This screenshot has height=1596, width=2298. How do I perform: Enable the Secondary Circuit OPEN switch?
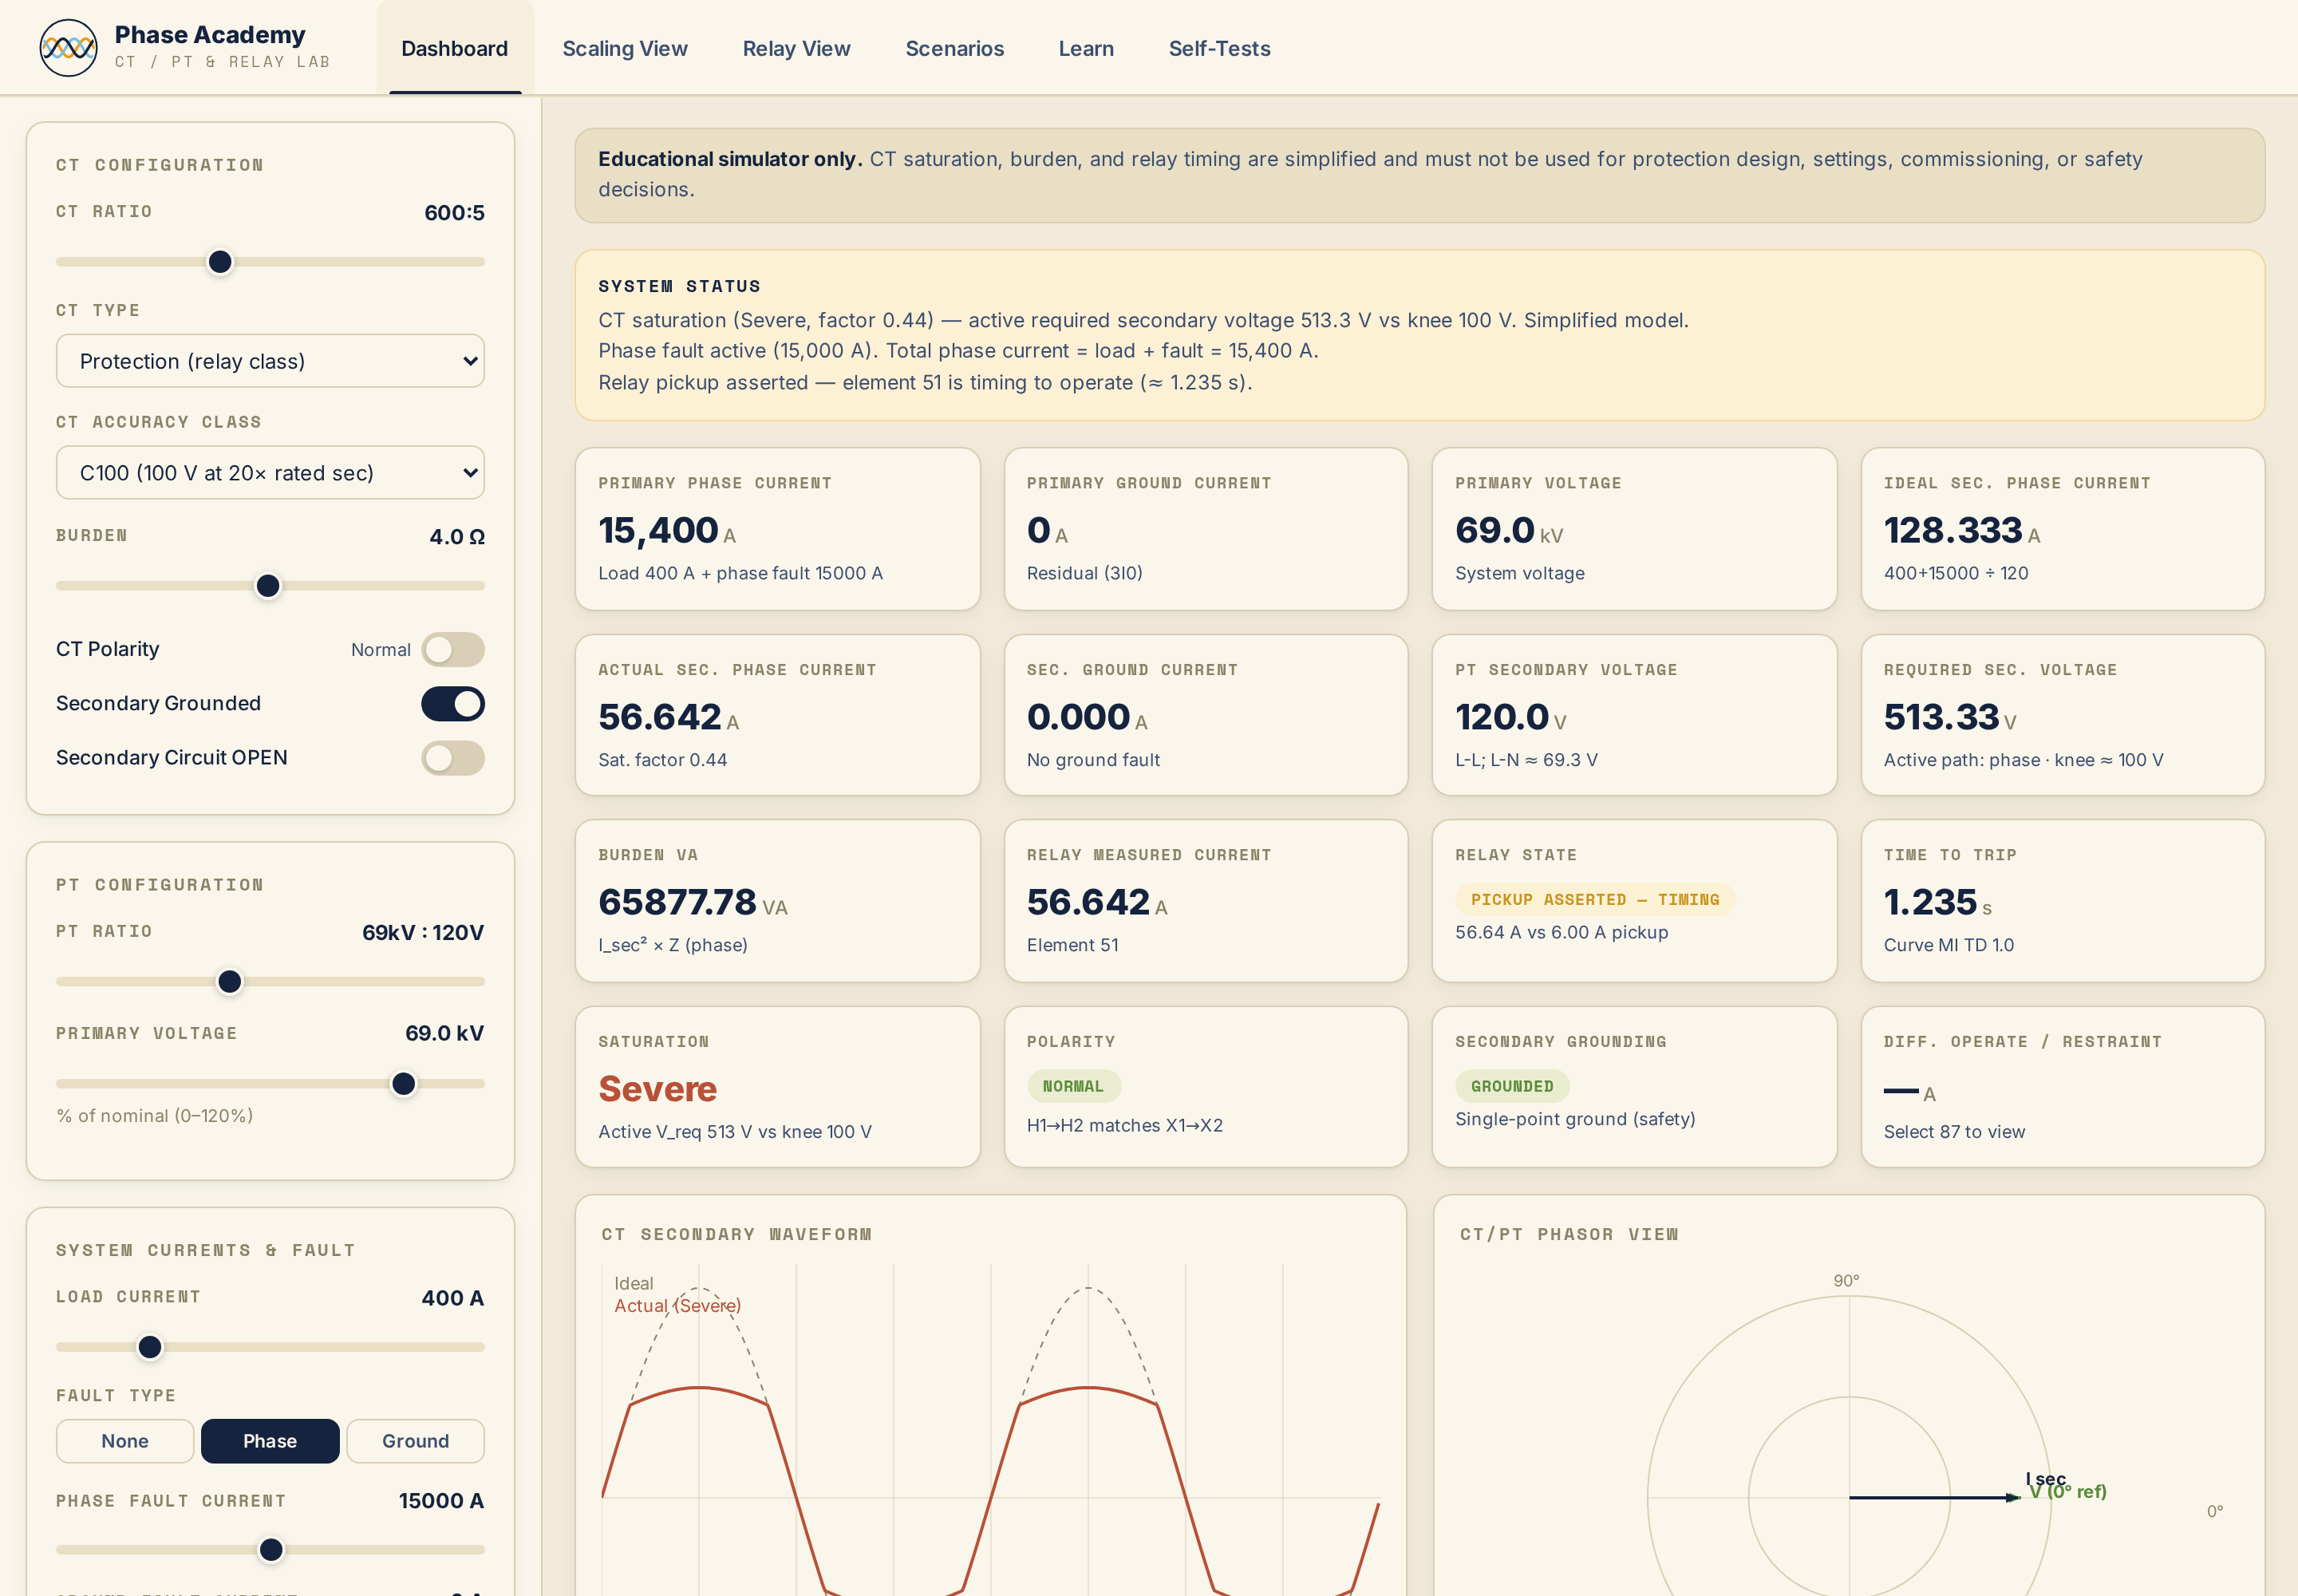tap(453, 758)
